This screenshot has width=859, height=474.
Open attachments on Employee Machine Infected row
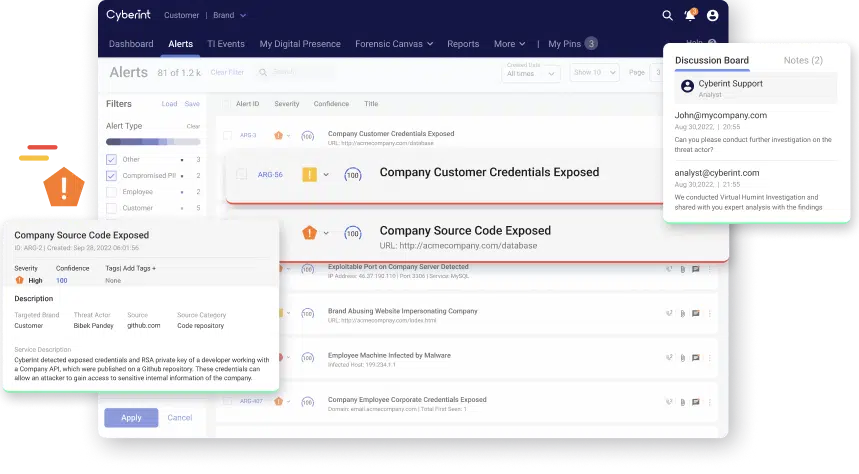click(x=683, y=358)
